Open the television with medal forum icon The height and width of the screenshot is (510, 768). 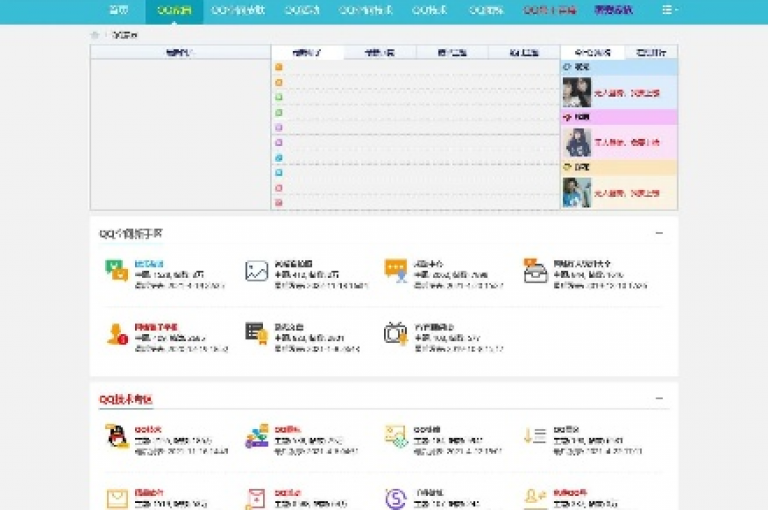[396, 333]
